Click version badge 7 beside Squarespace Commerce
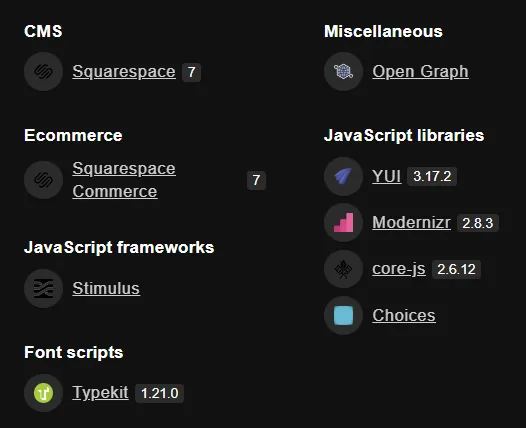The image size is (526, 428). click(256, 180)
